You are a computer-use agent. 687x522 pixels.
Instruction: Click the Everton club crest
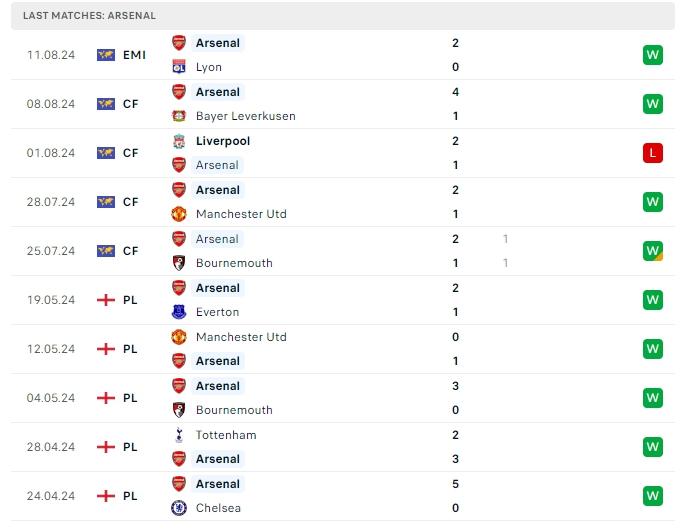click(179, 312)
